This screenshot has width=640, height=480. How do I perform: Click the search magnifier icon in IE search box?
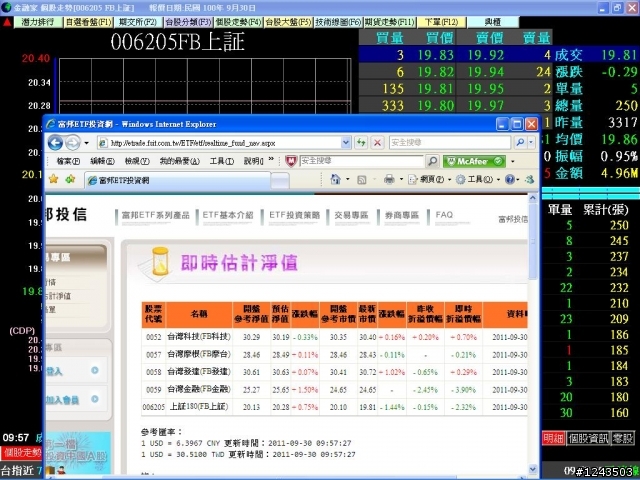click(x=520, y=142)
